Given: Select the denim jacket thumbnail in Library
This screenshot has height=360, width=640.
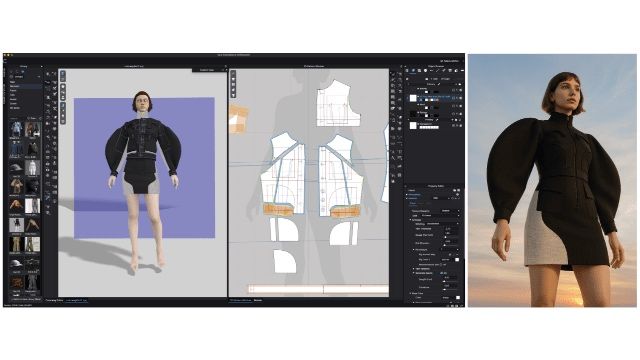Looking at the screenshot, I should point(16,129).
